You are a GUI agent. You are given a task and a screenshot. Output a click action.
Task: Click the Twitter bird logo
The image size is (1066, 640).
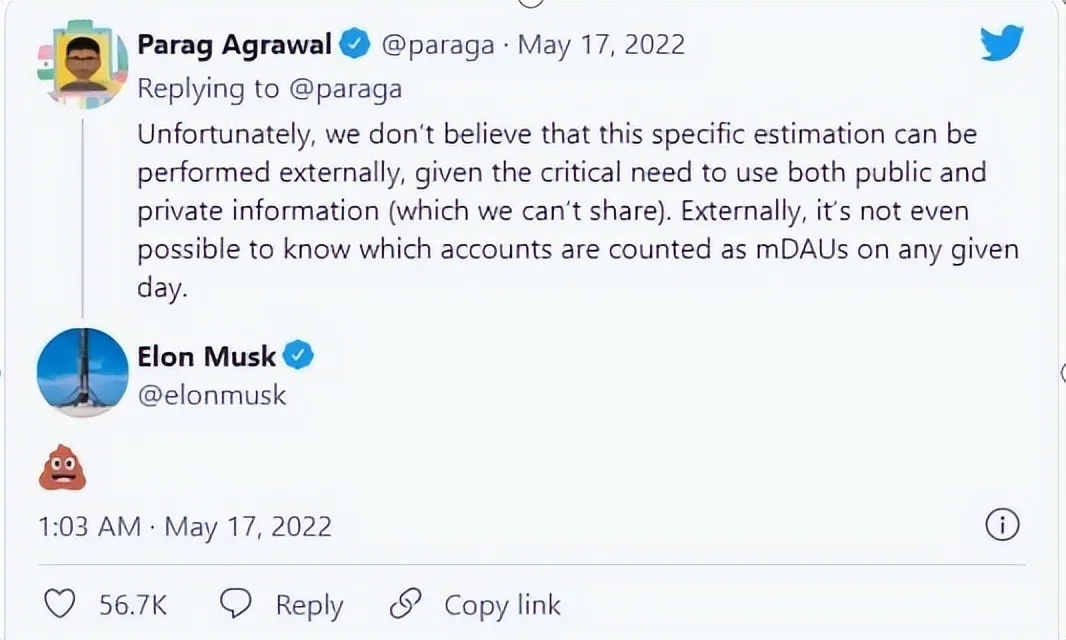point(1000,45)
